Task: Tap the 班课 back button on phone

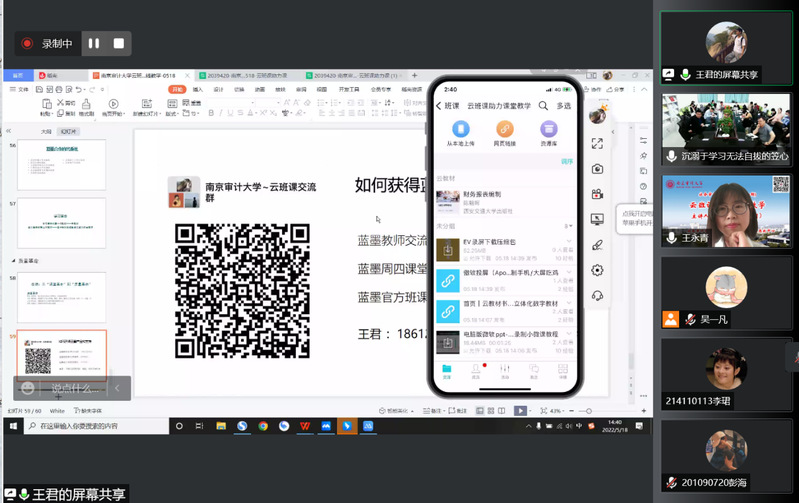Action: pyautogui.click(x=447, y=106)
